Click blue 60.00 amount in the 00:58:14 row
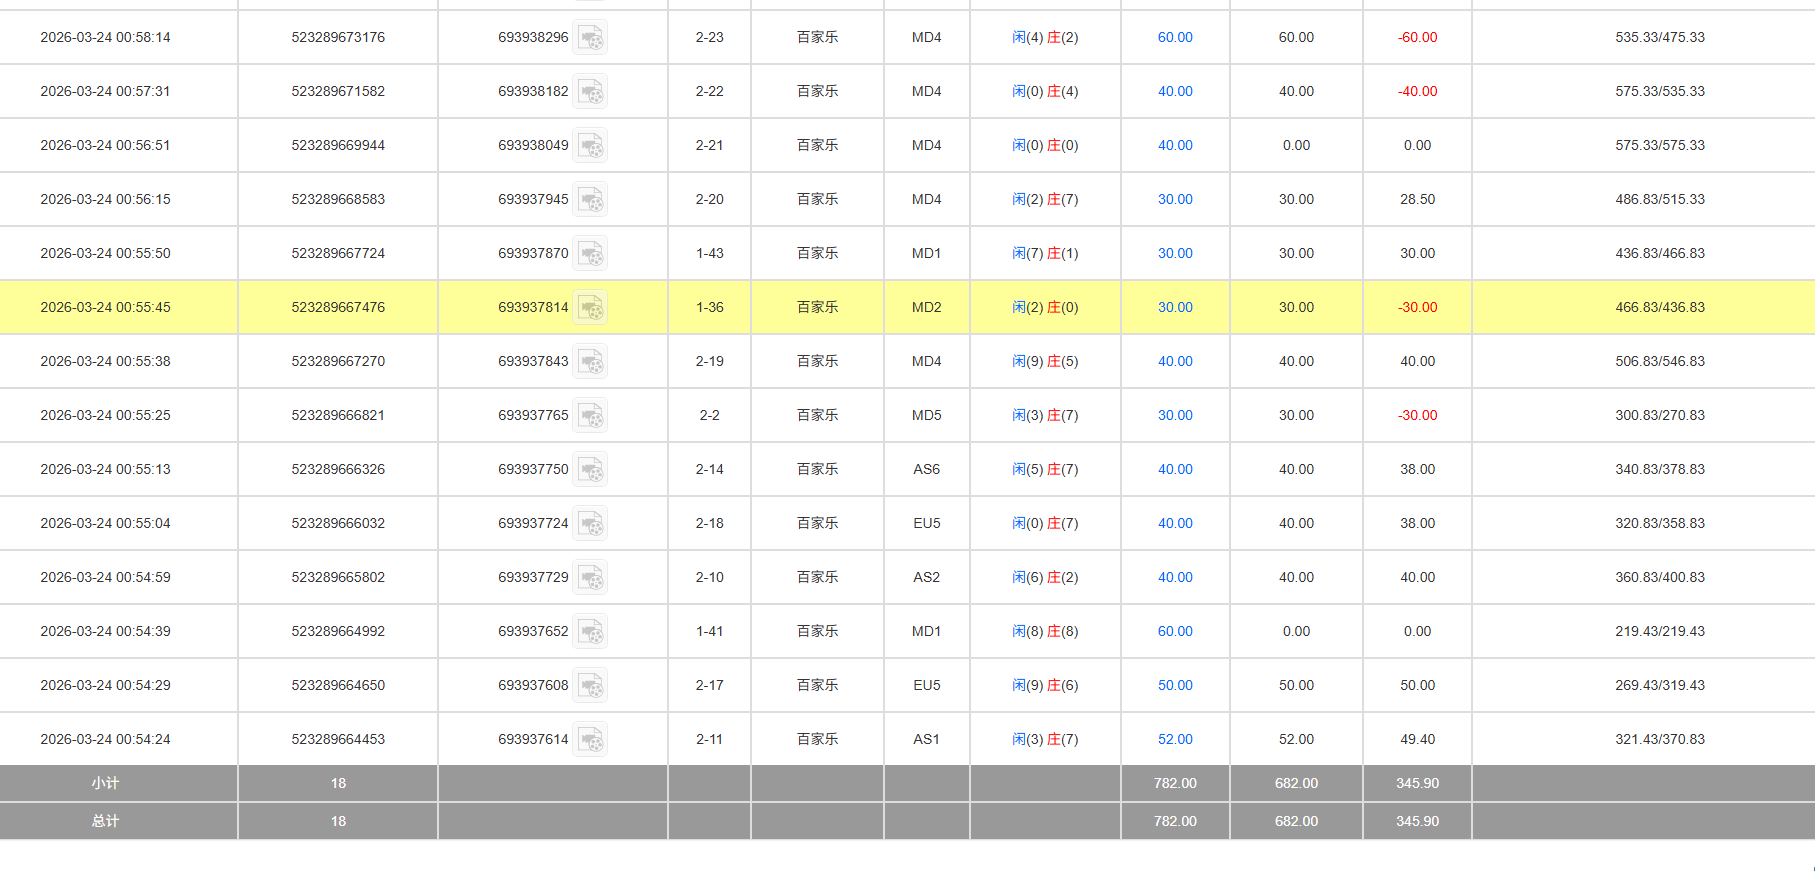This screenshot has width=1815, height=871. pos(1175,38)
